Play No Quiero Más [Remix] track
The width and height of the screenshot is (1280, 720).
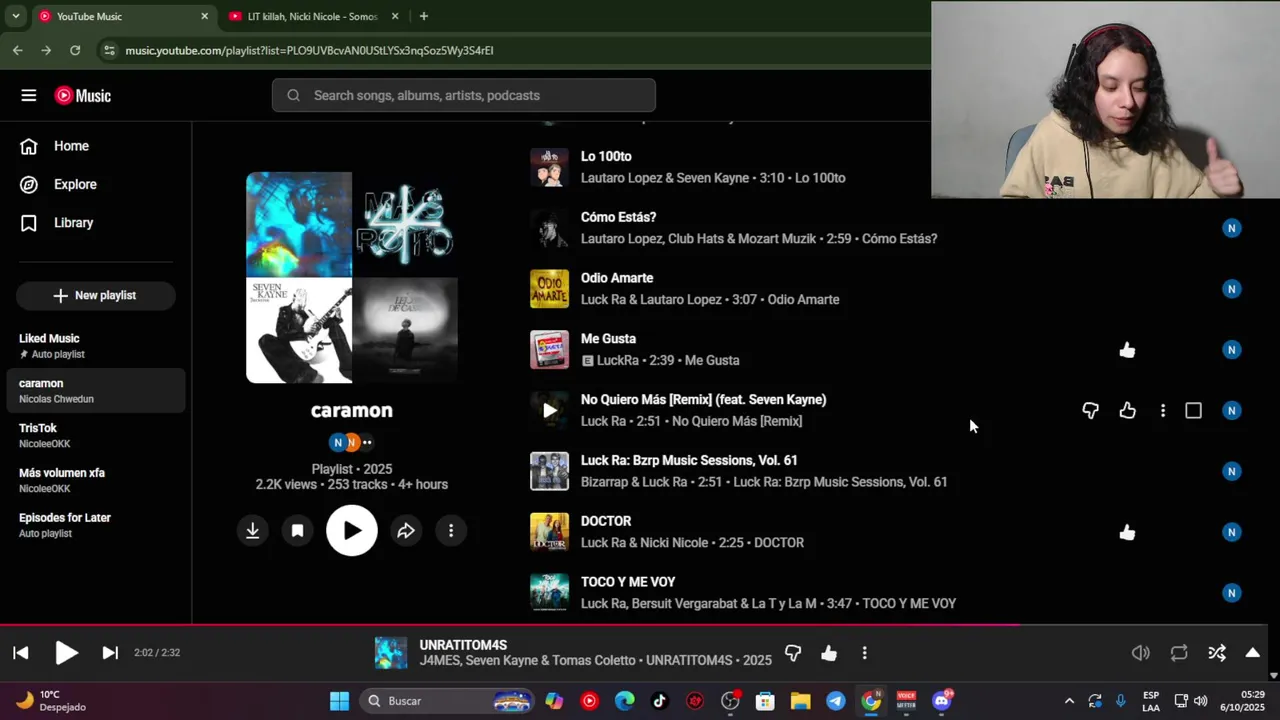click(x=549, y=410)
